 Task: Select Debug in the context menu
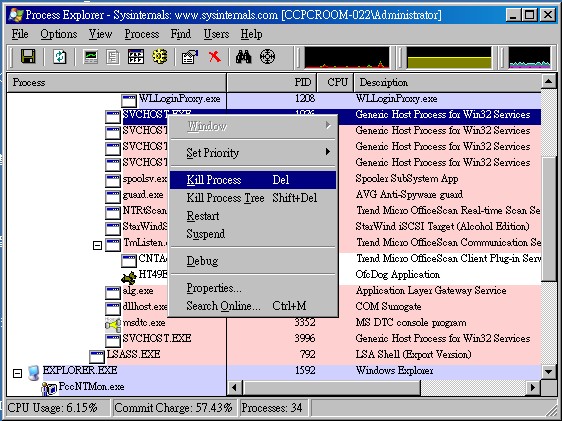[x=253, y=261]
